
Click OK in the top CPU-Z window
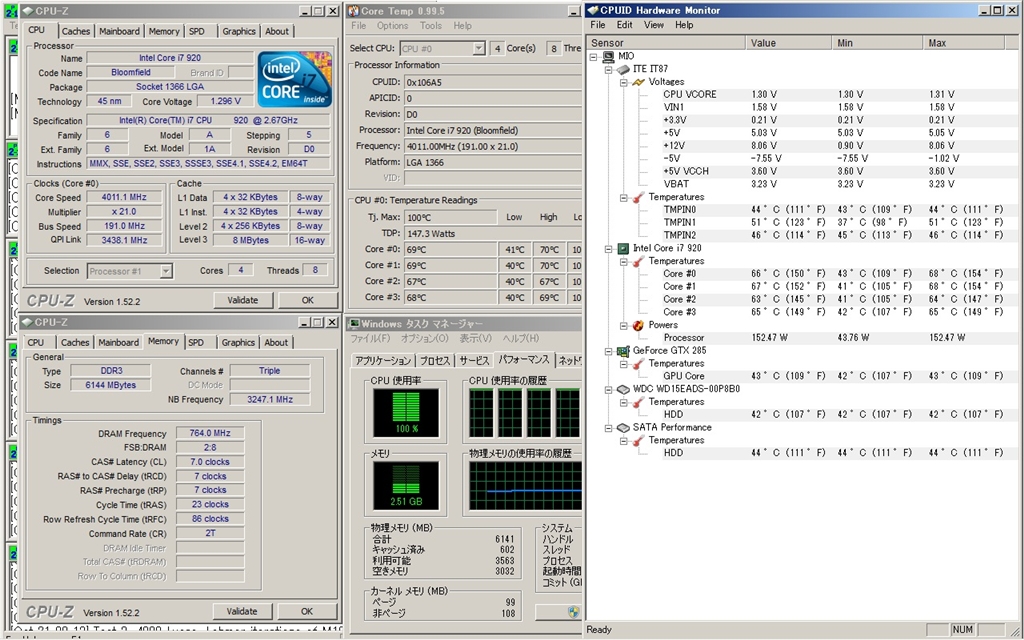(x=308, y=300)
